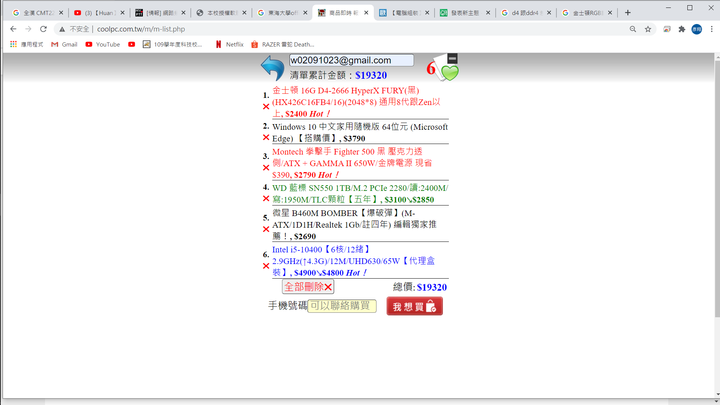Image resolution: width=720 pixels, height=405 pixels.
Task: Switch to the d4 跟 ddr4 tab
Action: [526, 13]
